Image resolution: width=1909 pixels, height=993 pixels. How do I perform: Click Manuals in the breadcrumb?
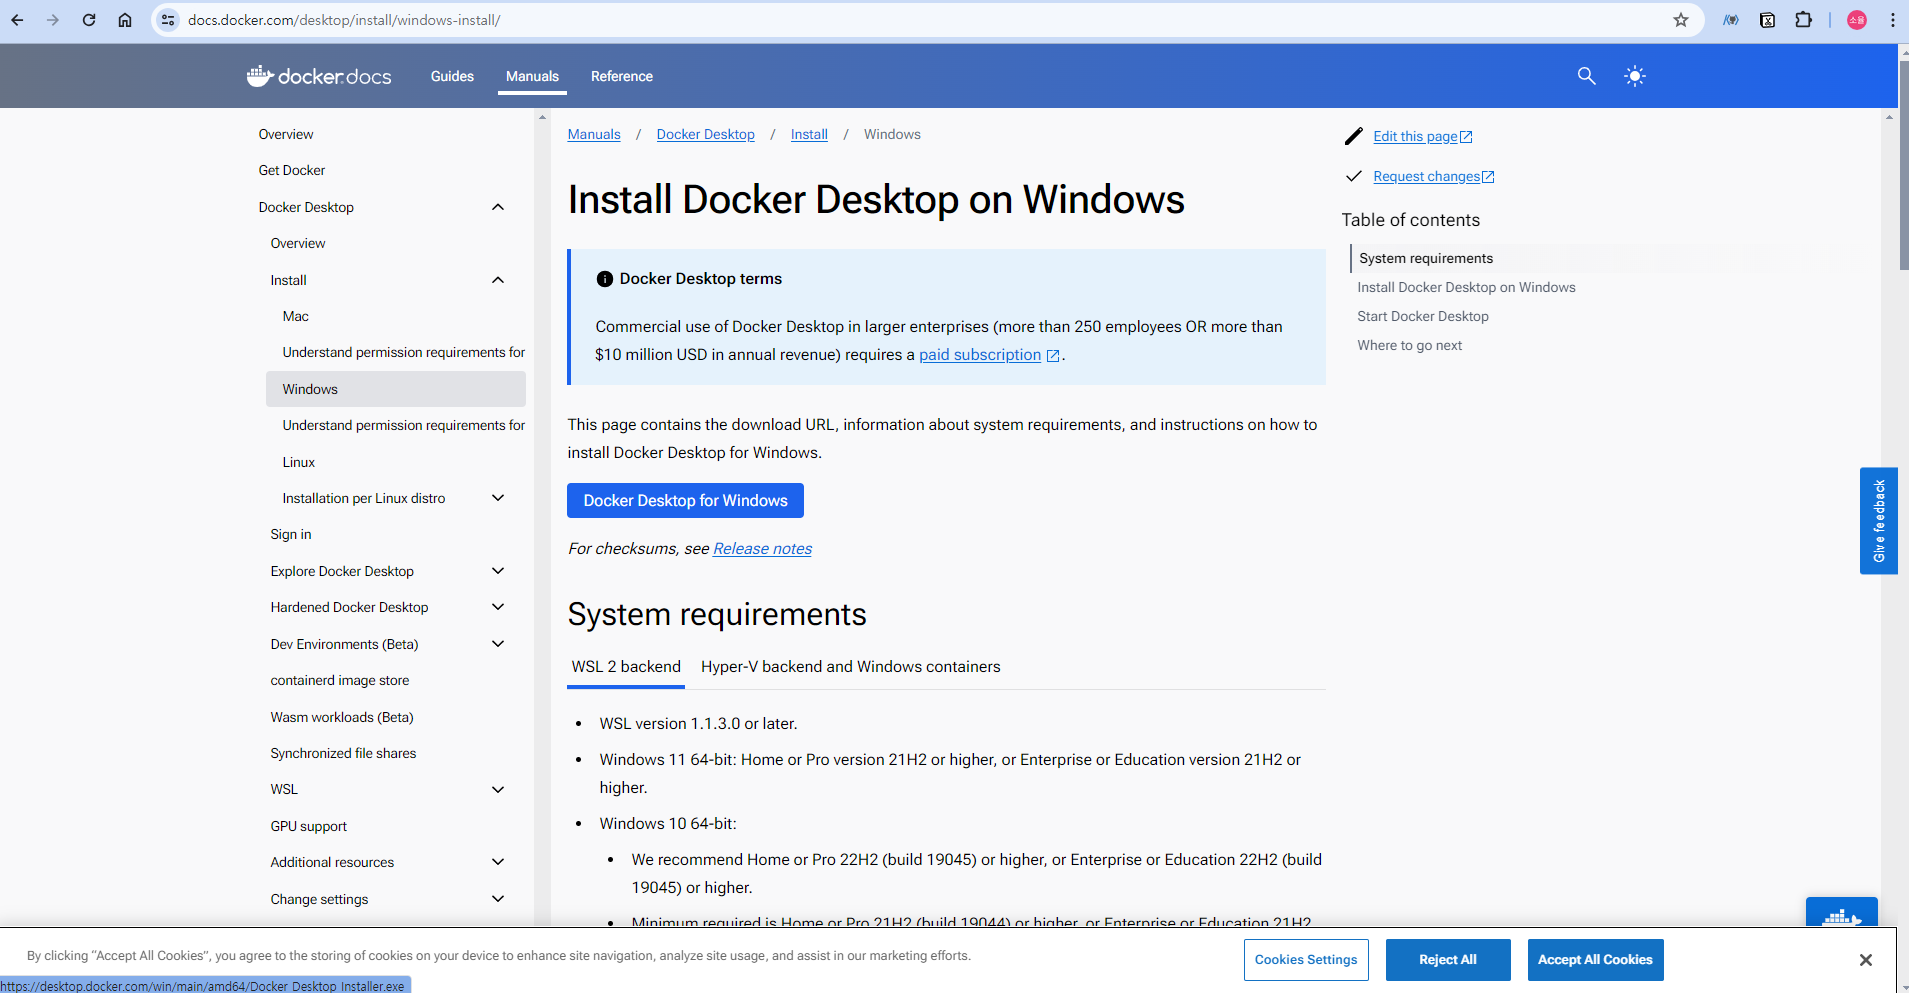[x=594, y=134]
